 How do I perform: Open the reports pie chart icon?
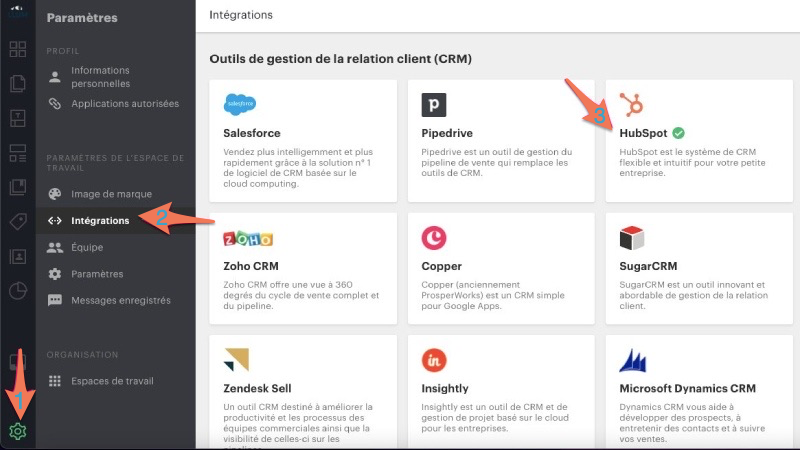(17, 291)
